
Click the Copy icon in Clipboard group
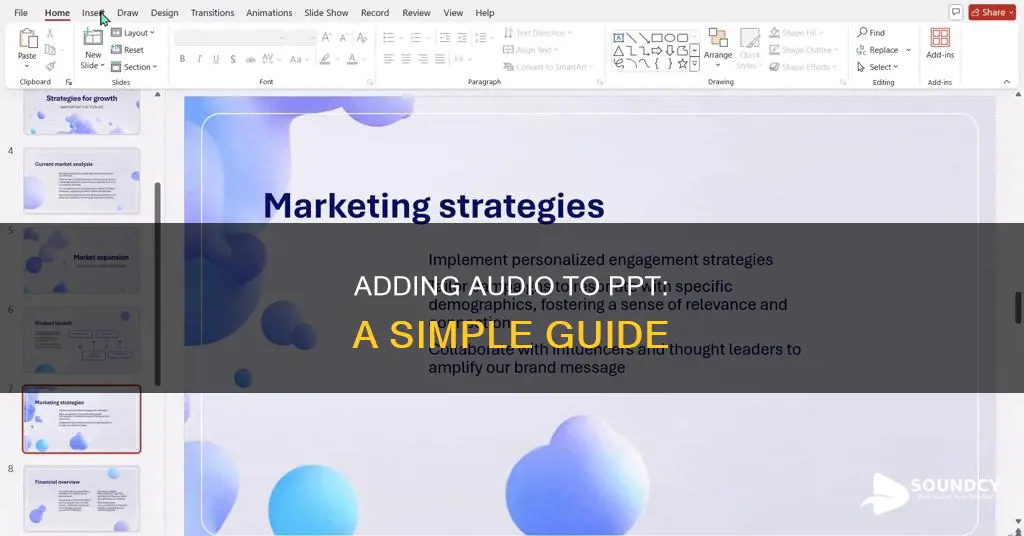(50, 50)
